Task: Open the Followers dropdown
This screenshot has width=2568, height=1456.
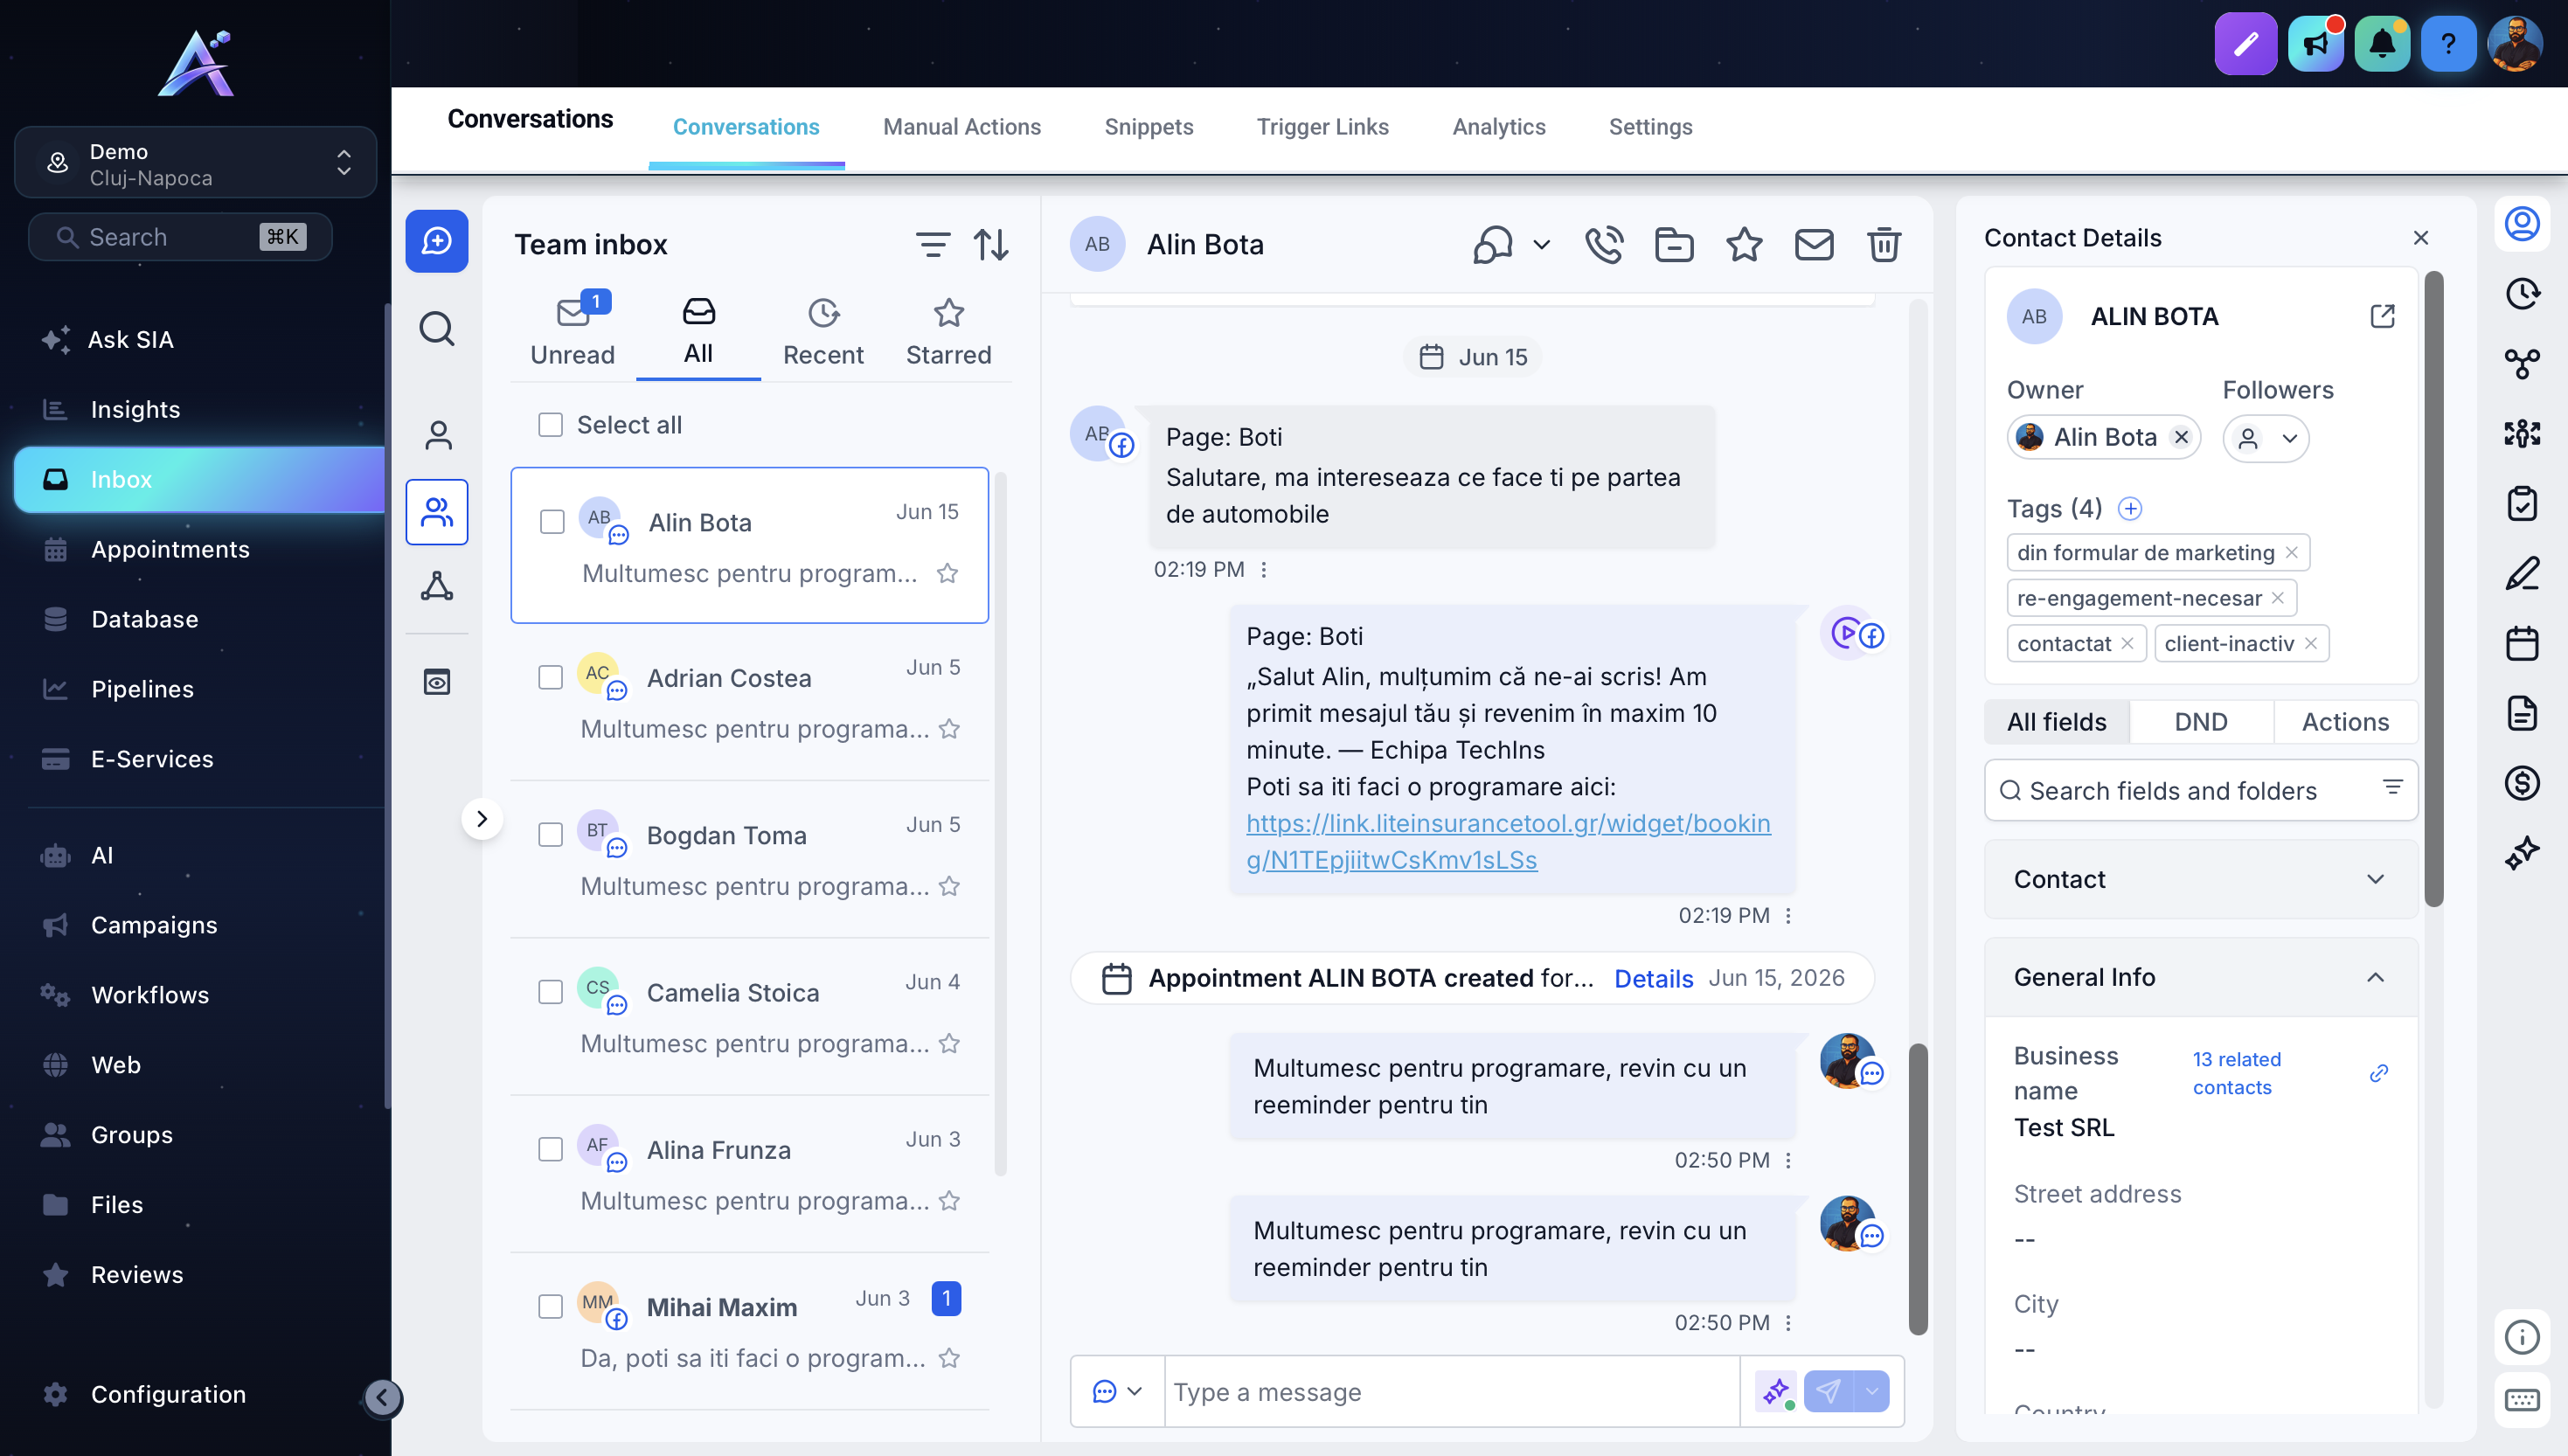Action: pyautogui.click(x=2265, y=438)
